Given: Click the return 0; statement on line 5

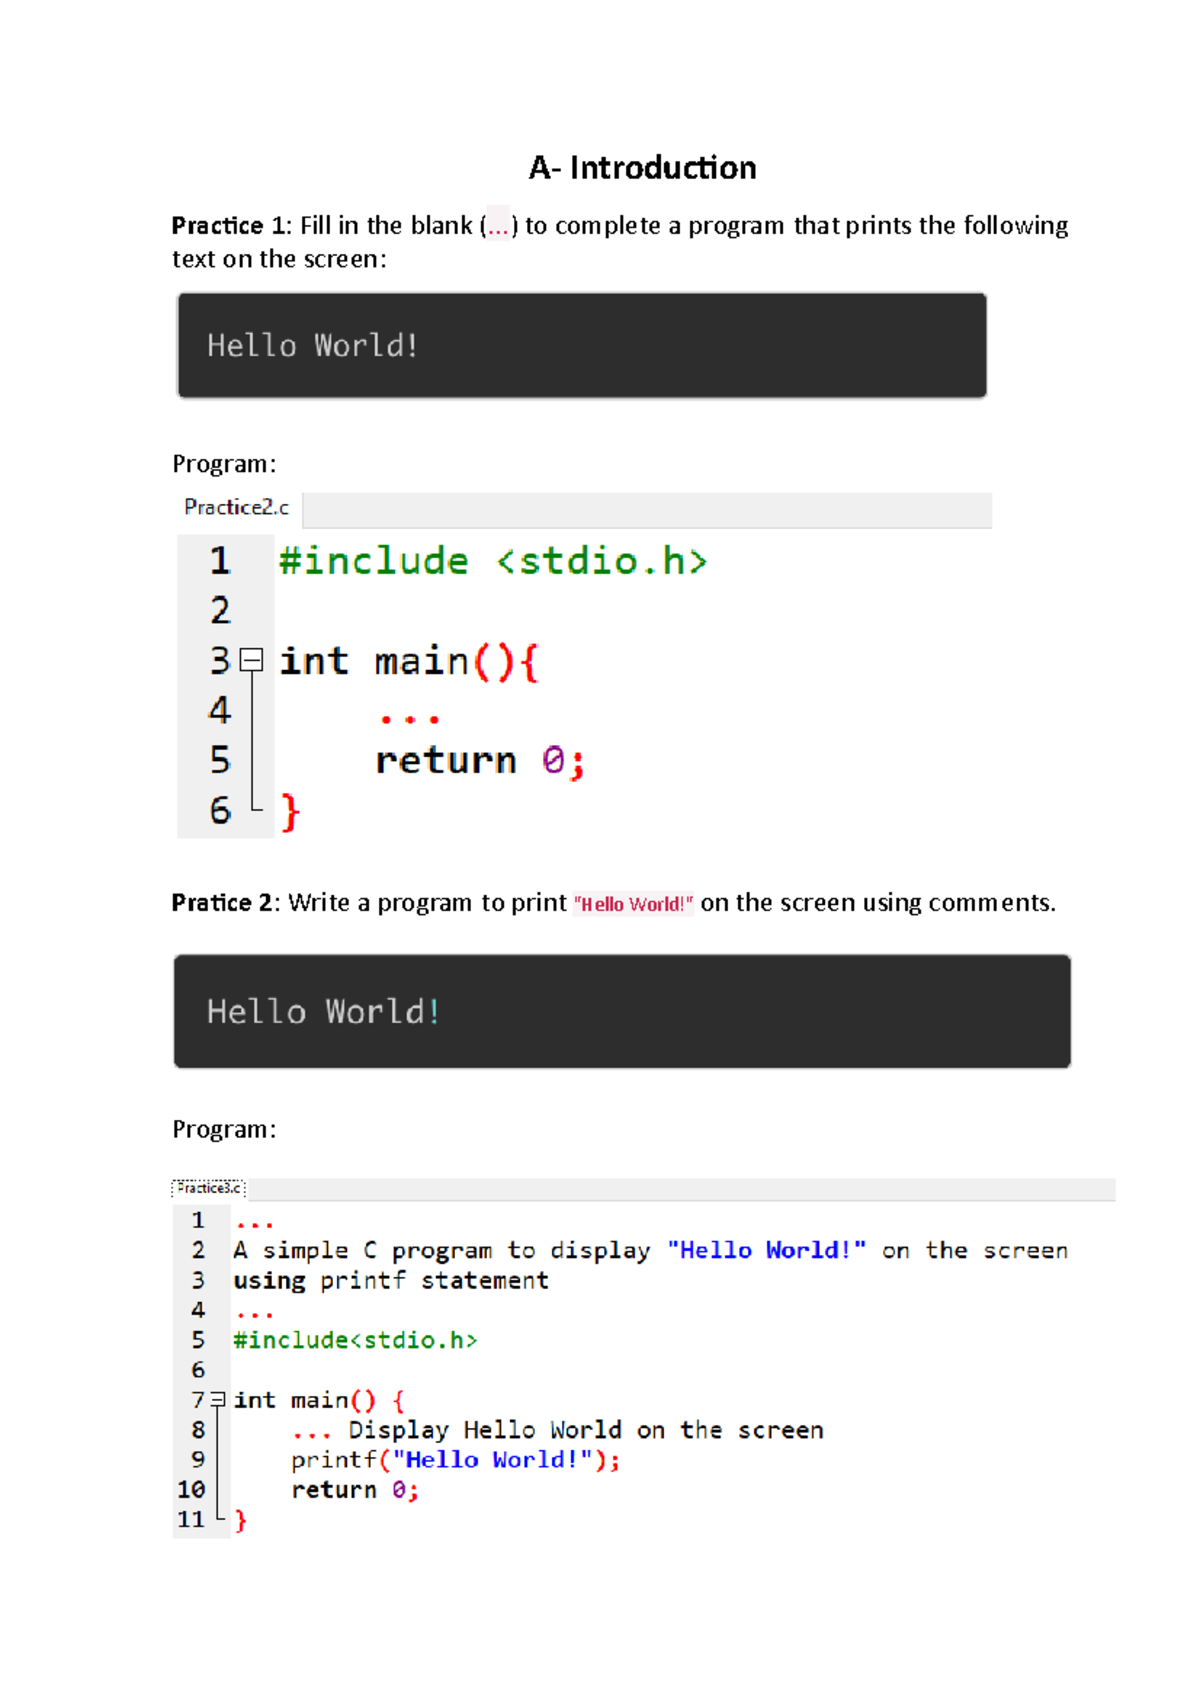Looking at the screenshot, I should (x=480, y=761).
